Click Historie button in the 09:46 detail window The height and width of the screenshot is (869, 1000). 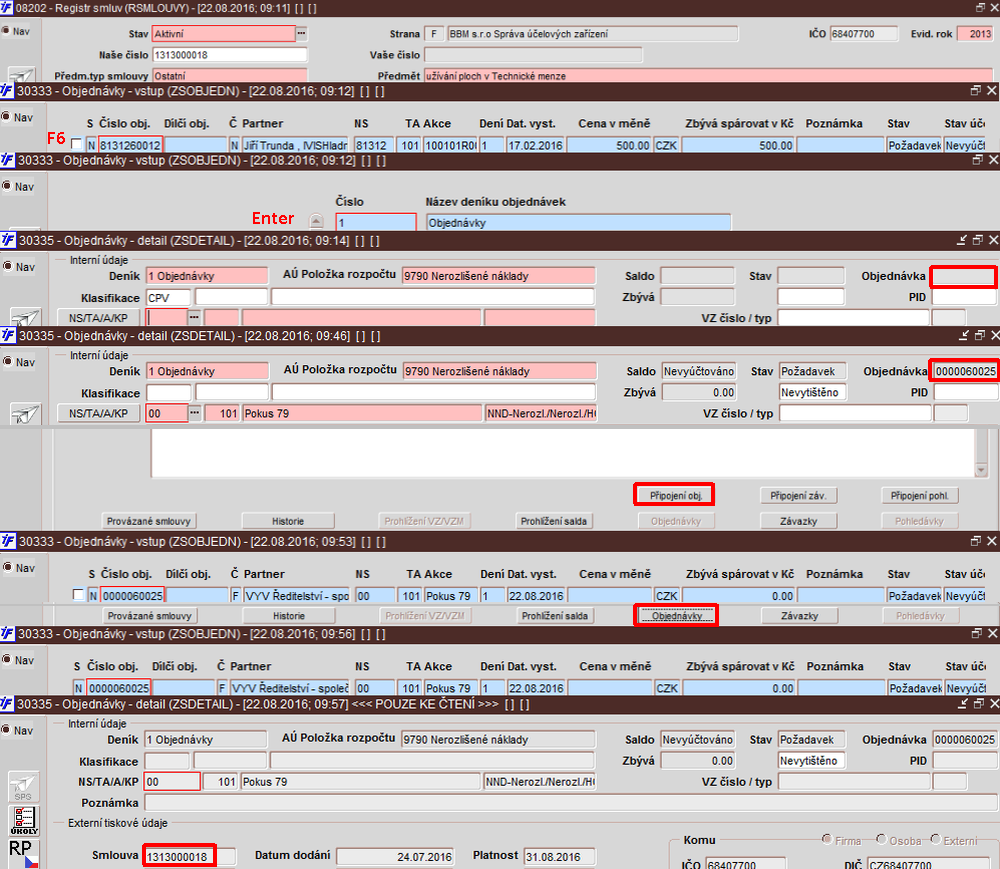288,521
